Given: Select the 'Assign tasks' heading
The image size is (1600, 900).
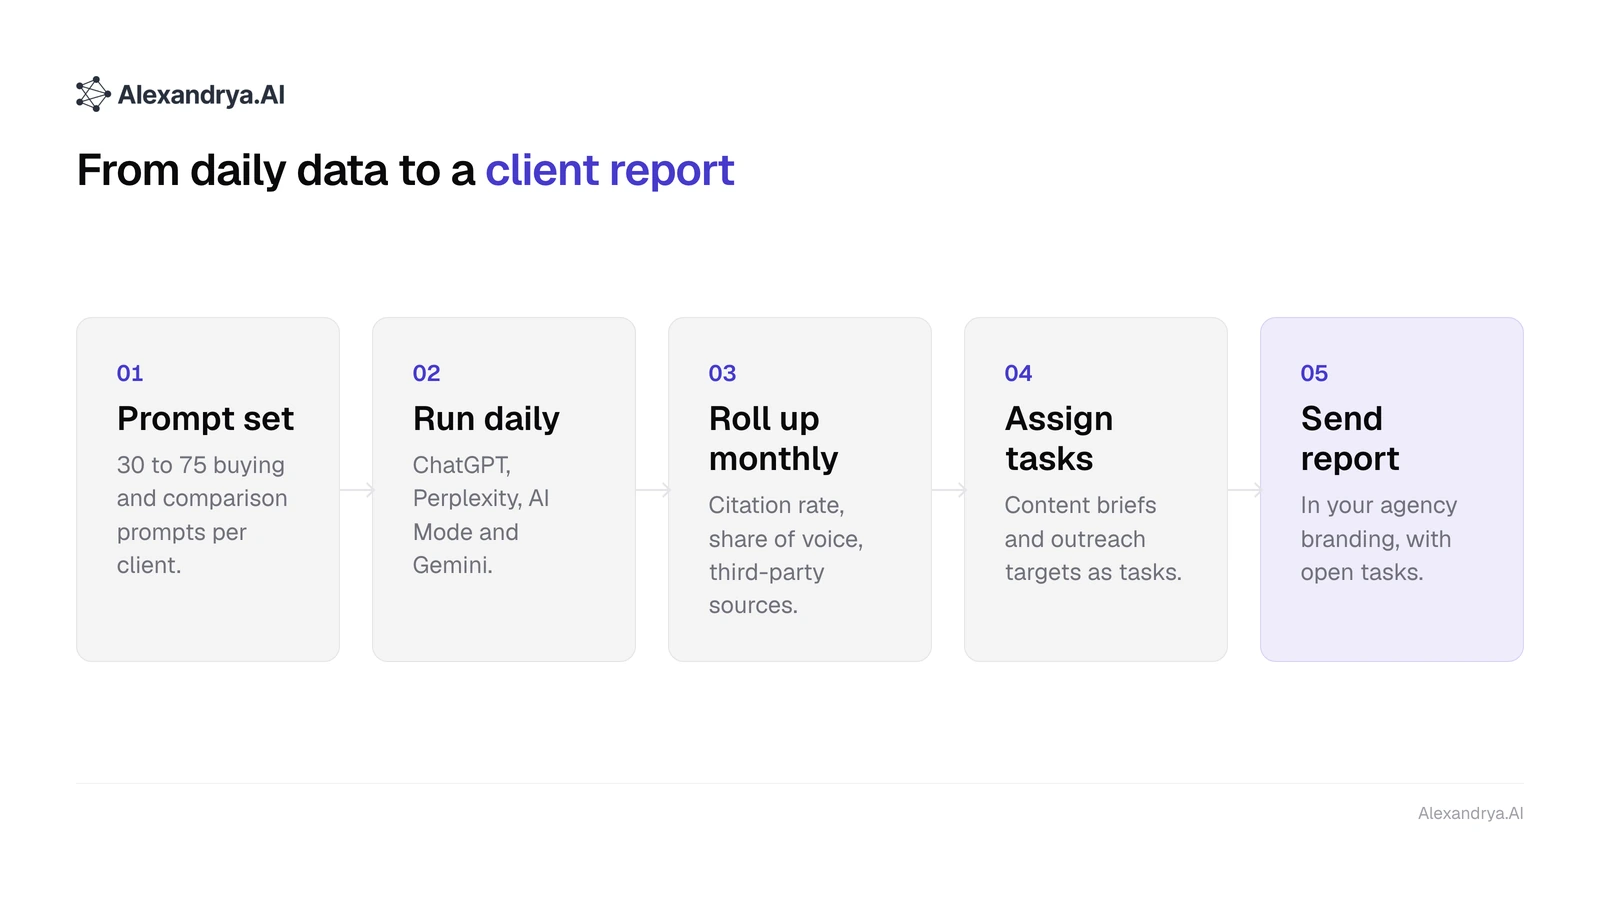Looking at the screenshot, I should point(1059,438).
